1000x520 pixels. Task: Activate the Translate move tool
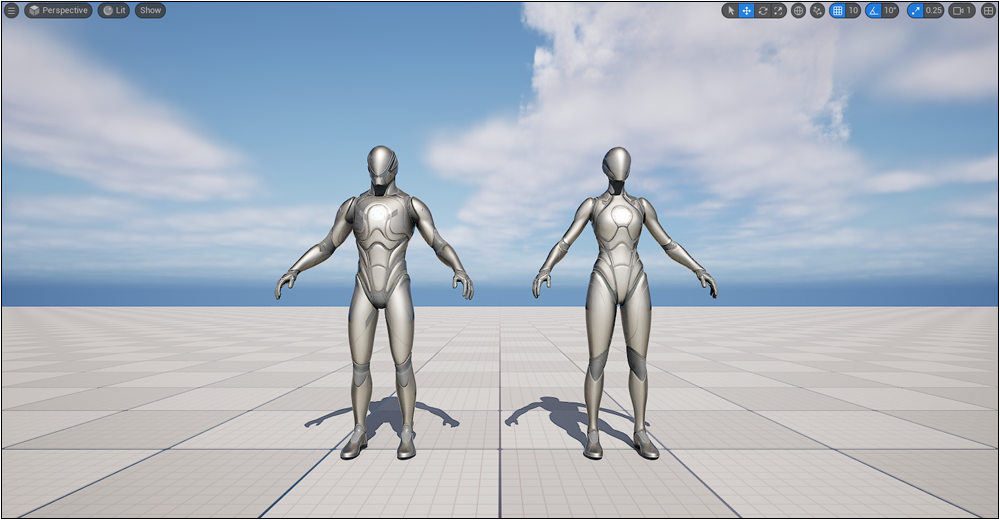pos(746,10)
